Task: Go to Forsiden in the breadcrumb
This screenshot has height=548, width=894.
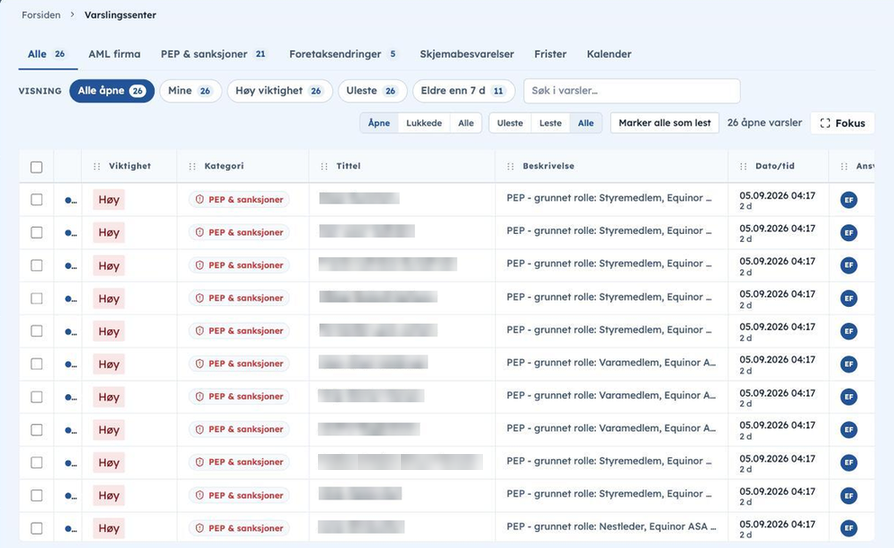Action: coord(41,15)
